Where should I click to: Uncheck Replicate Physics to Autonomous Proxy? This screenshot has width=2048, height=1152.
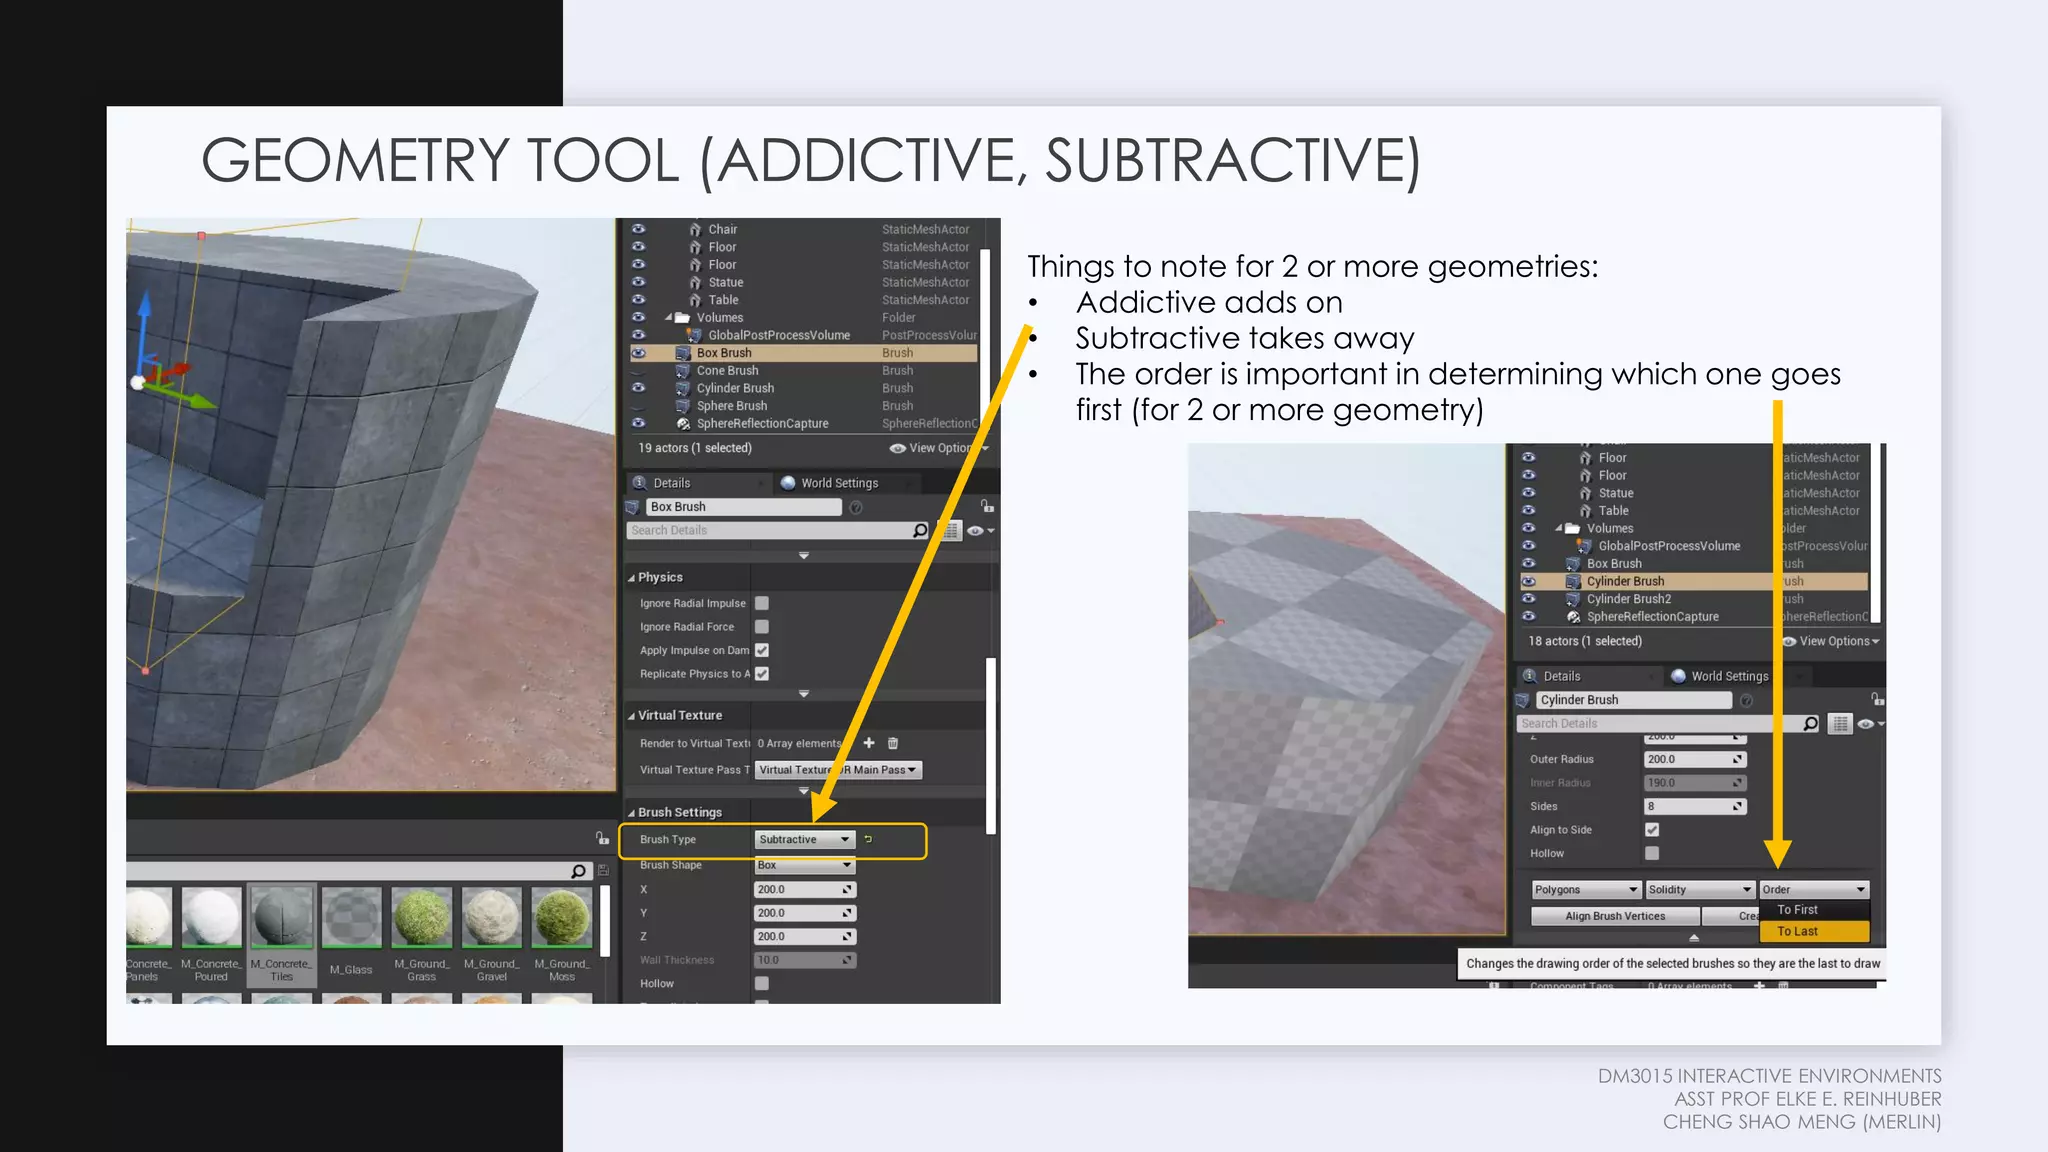pos(762,674)
